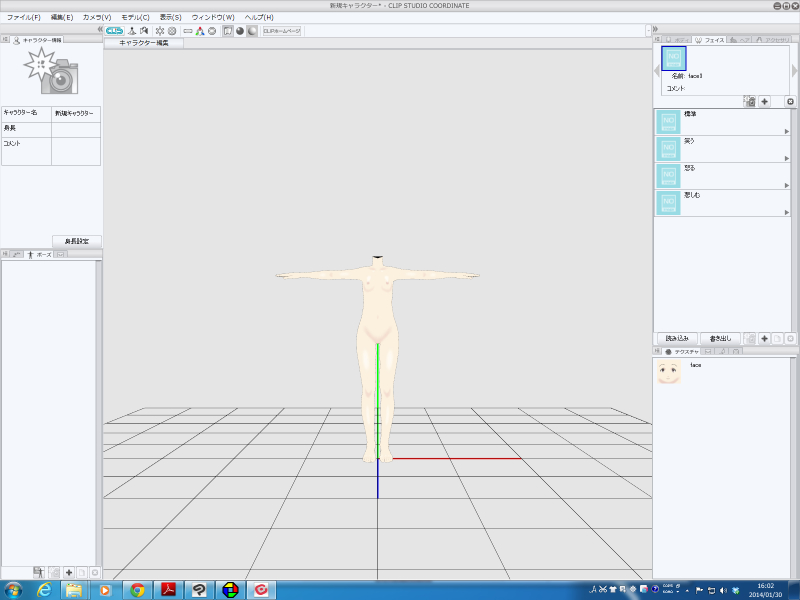Viewport: 800px width, 600px height.
Task: Open the ファイル(F) menu
Action: [x=24, y=17]
